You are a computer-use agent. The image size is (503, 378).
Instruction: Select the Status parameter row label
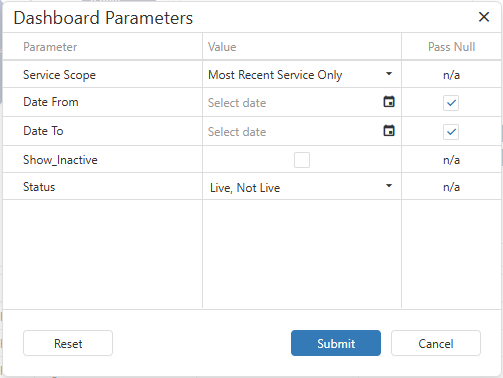pos(39,187)
